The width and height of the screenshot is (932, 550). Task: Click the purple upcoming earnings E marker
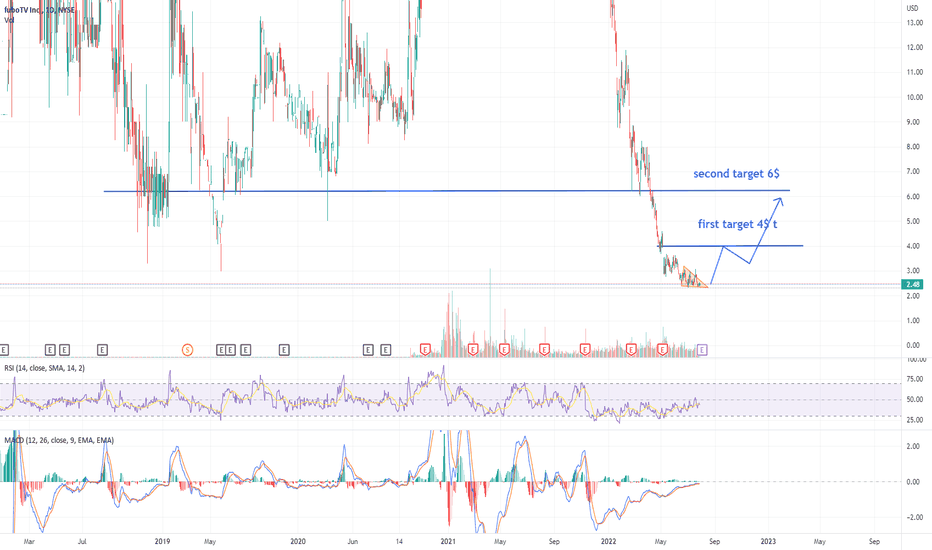pyautogui.click(x=702, y=350)
